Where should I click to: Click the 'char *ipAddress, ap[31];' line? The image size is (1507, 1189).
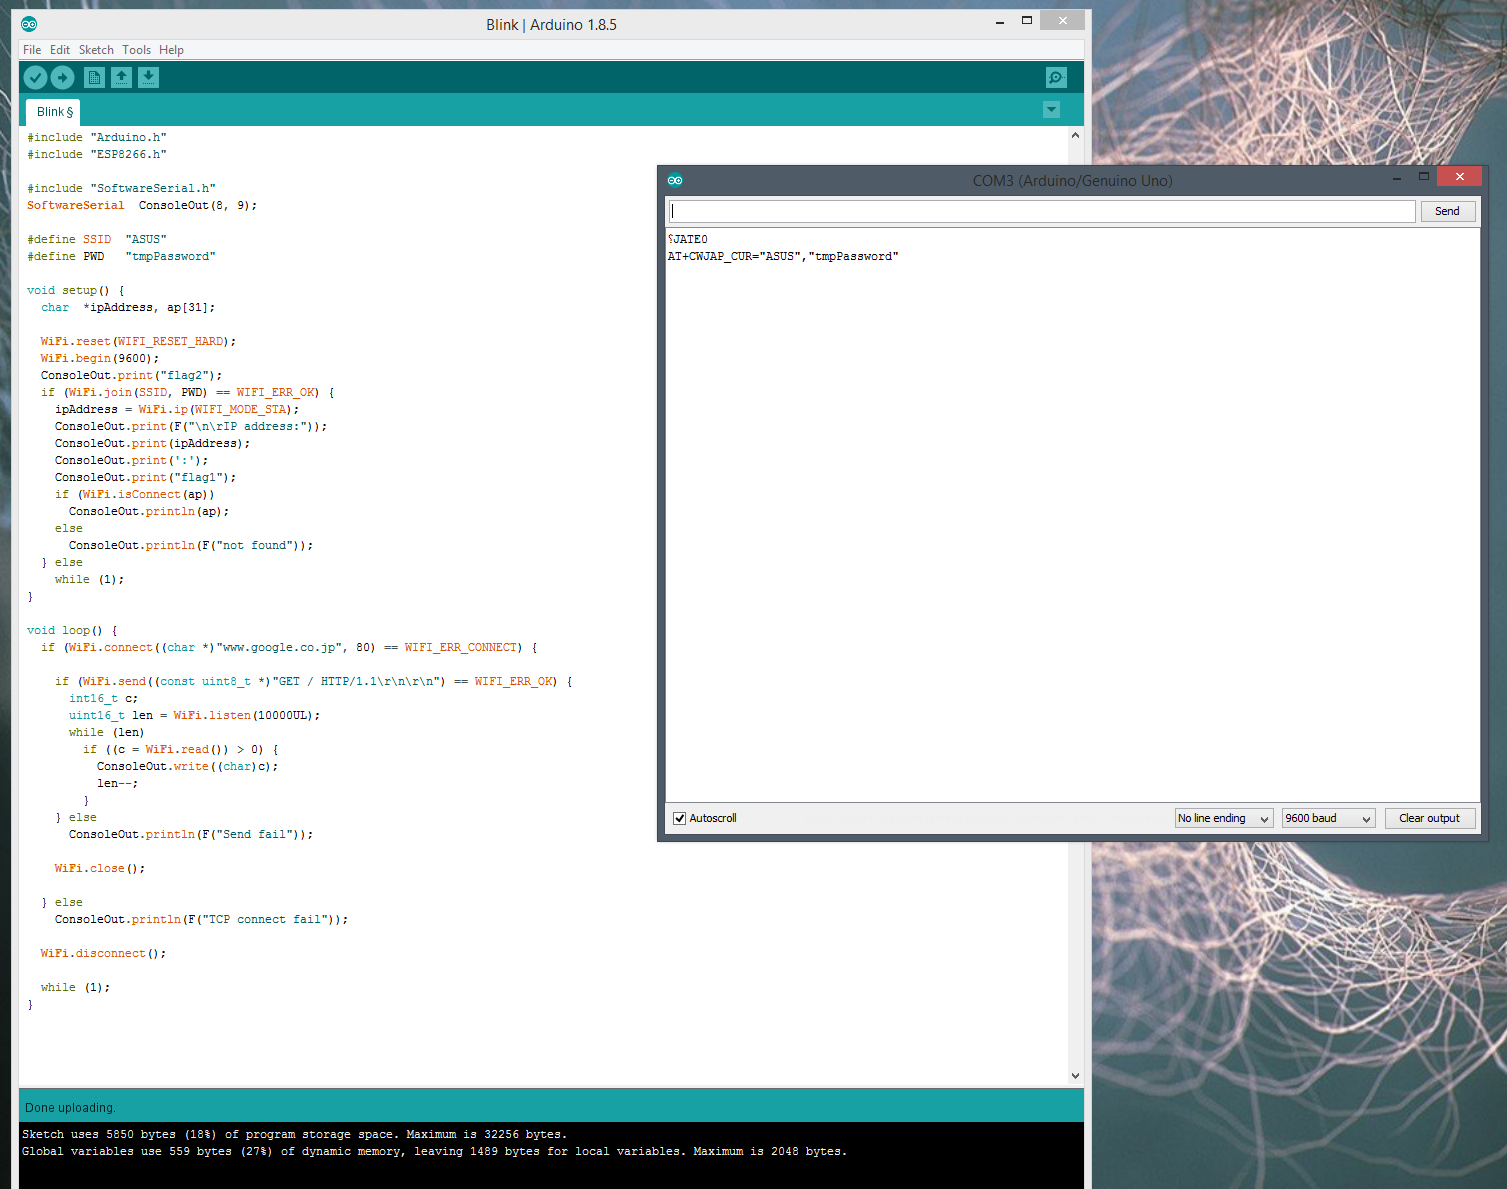[x=128, y=307]
